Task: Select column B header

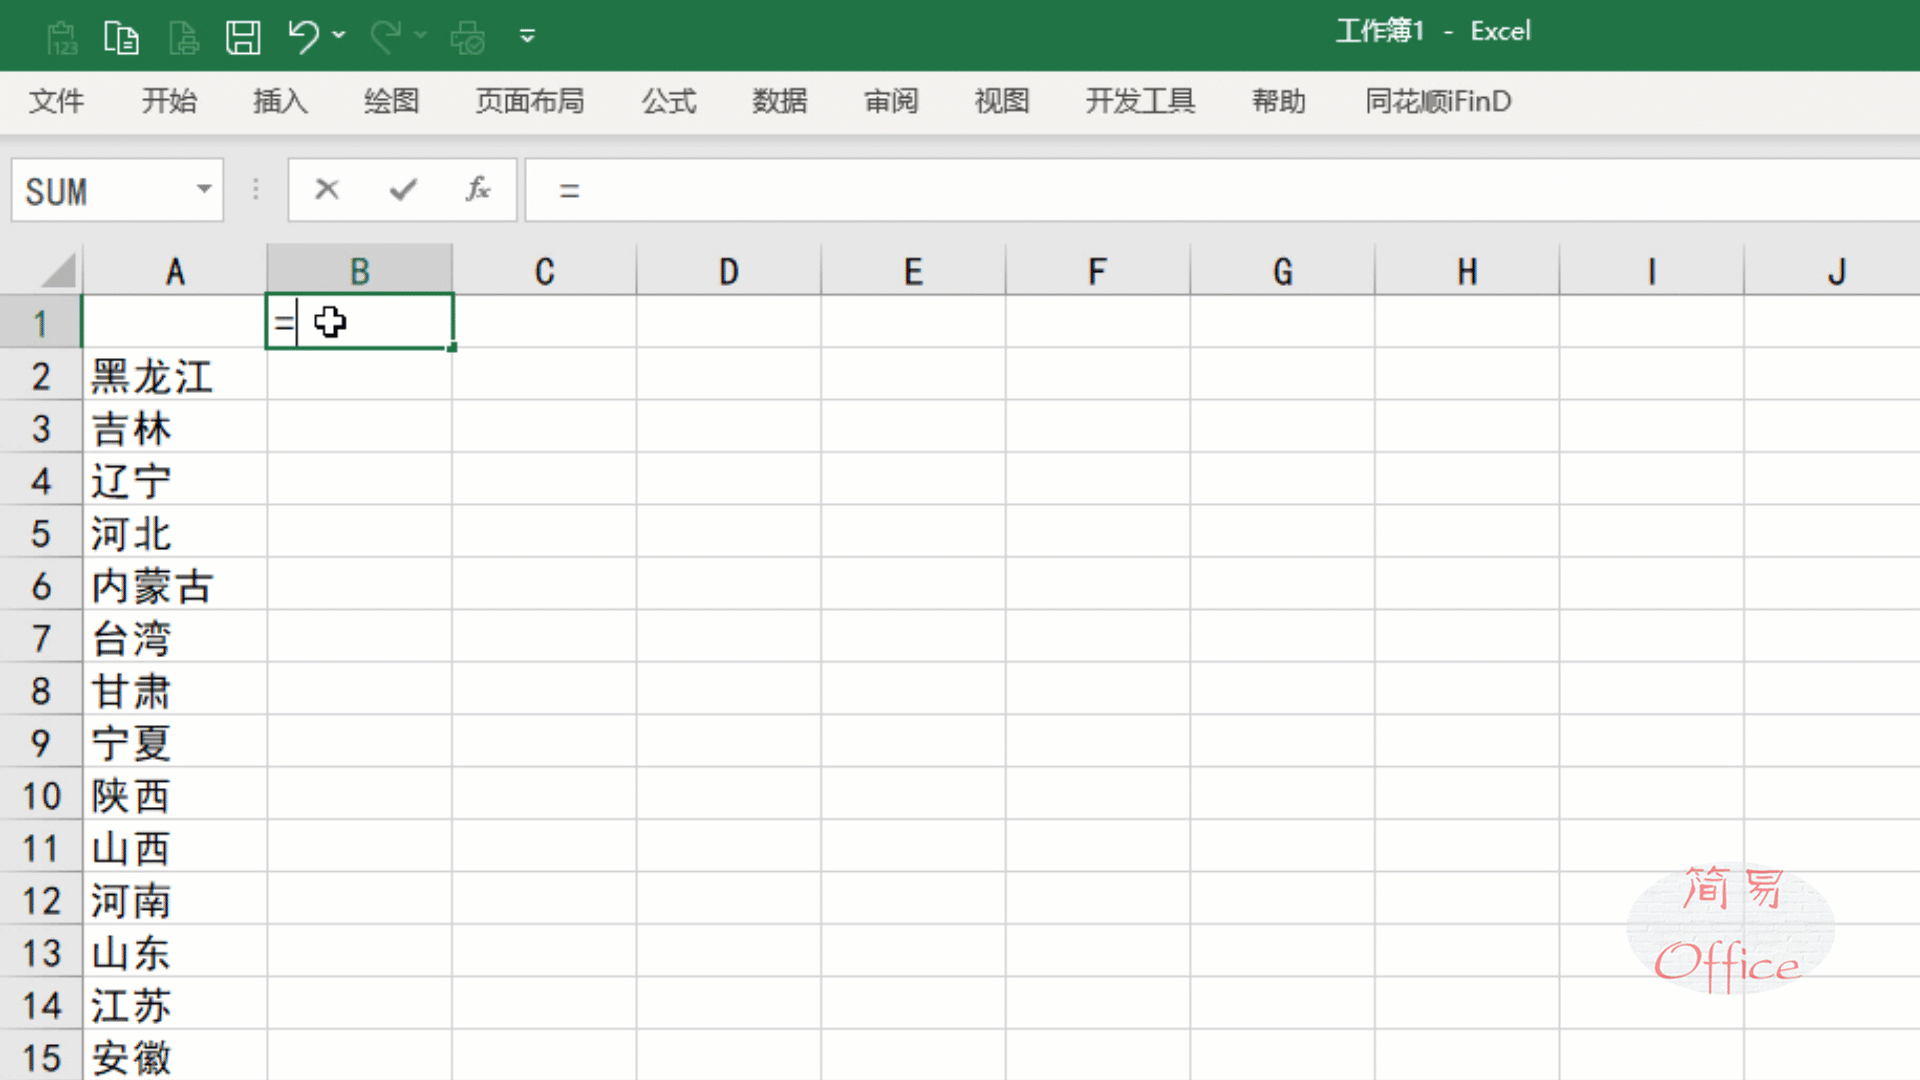Action: click(x=360, y=271)
